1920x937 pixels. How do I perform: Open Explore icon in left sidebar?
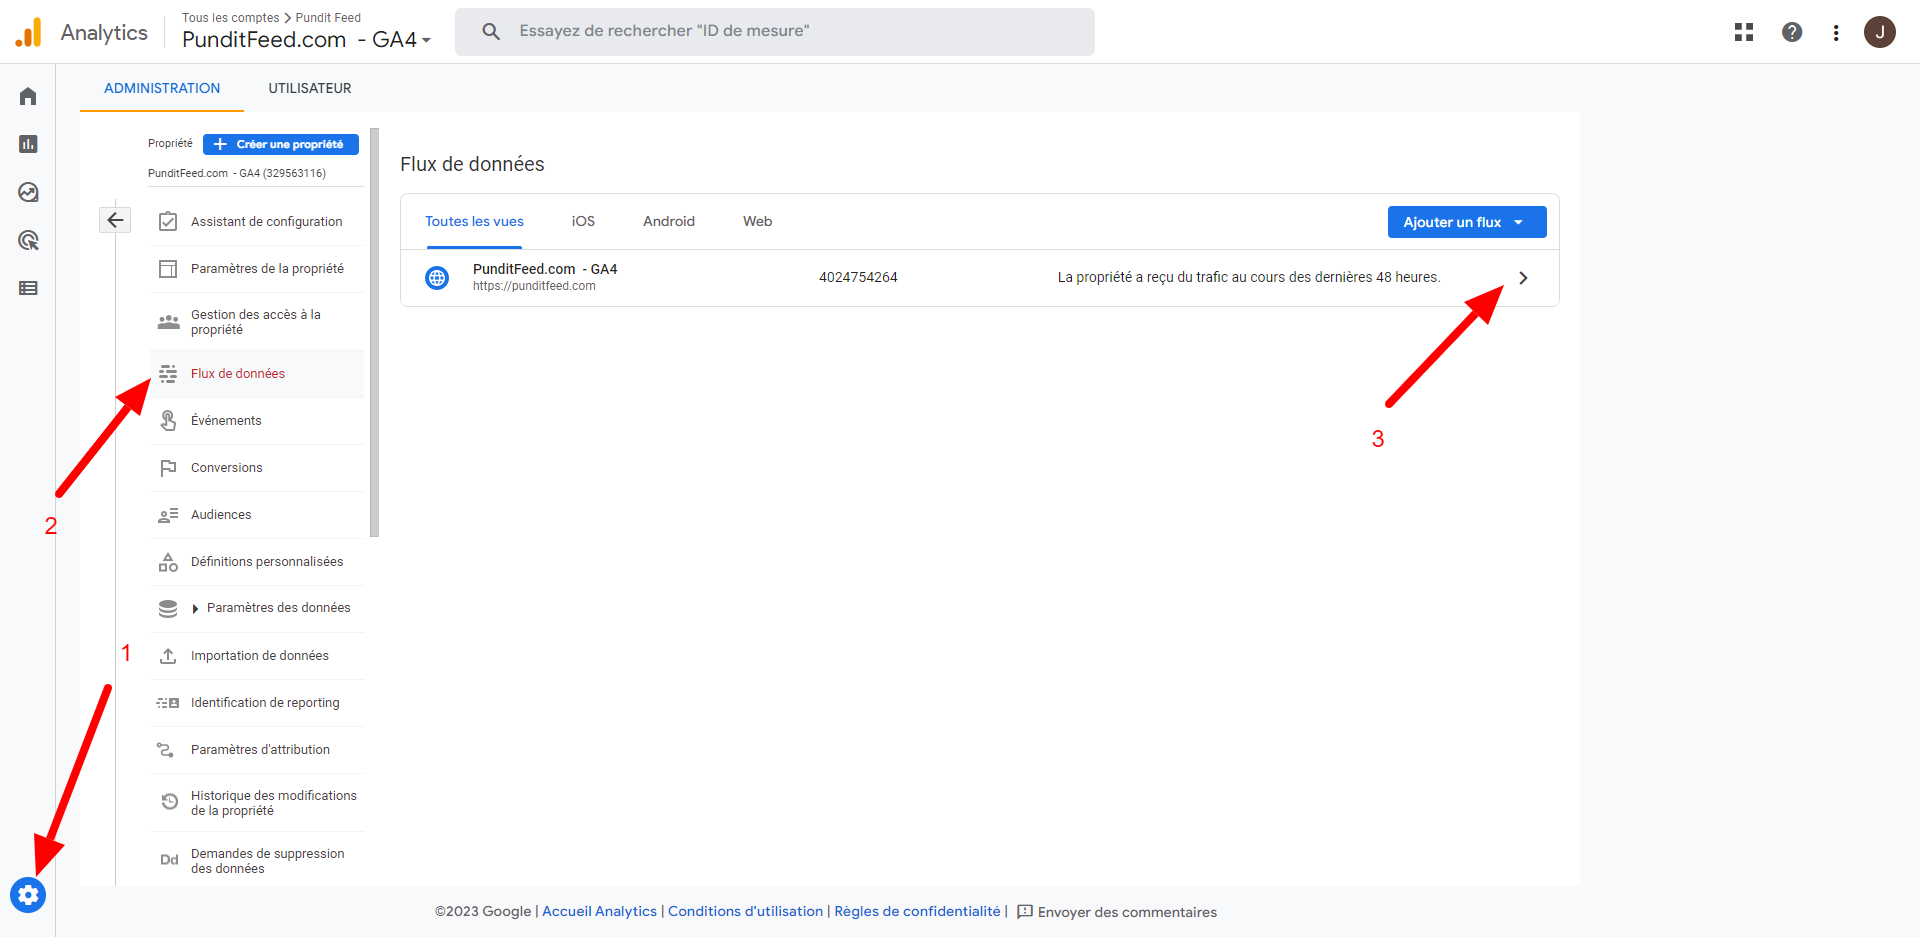tap(28, 192)
